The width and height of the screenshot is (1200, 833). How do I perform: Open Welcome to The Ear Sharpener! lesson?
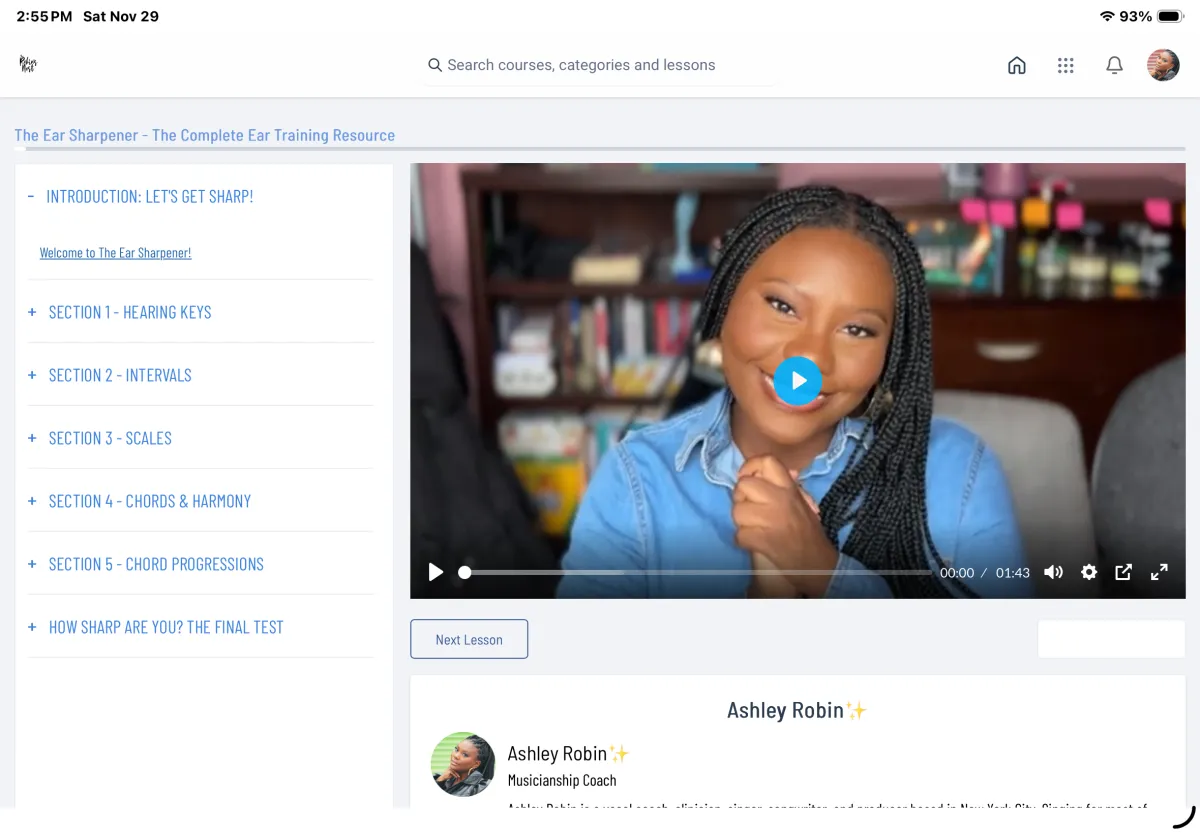tap(115, 253)
